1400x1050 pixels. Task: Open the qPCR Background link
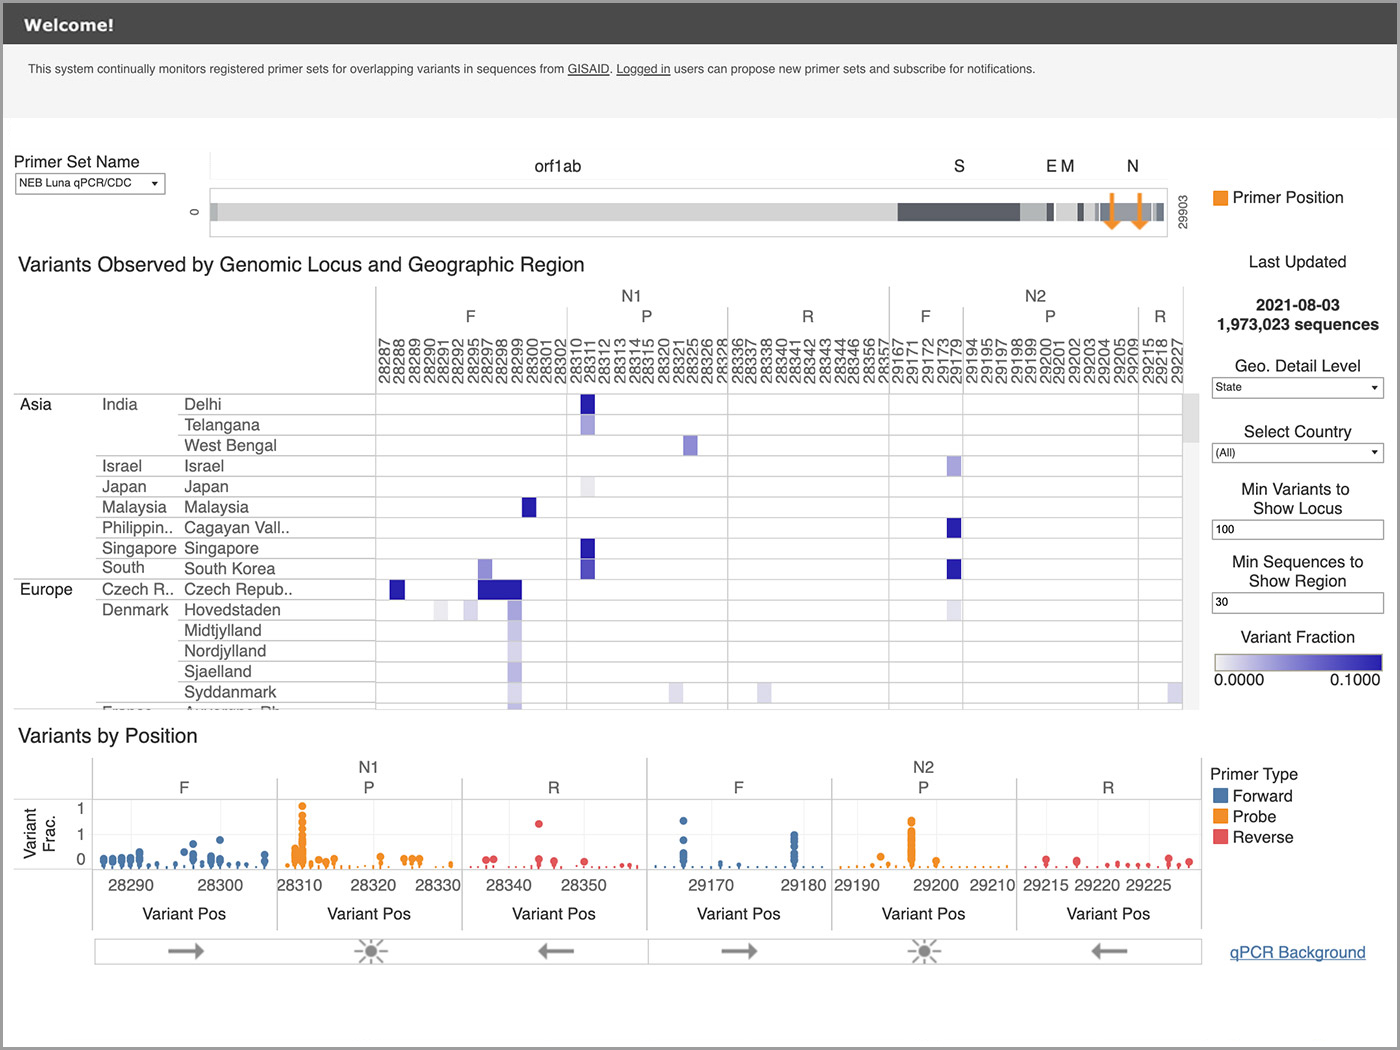[1297, 952]
